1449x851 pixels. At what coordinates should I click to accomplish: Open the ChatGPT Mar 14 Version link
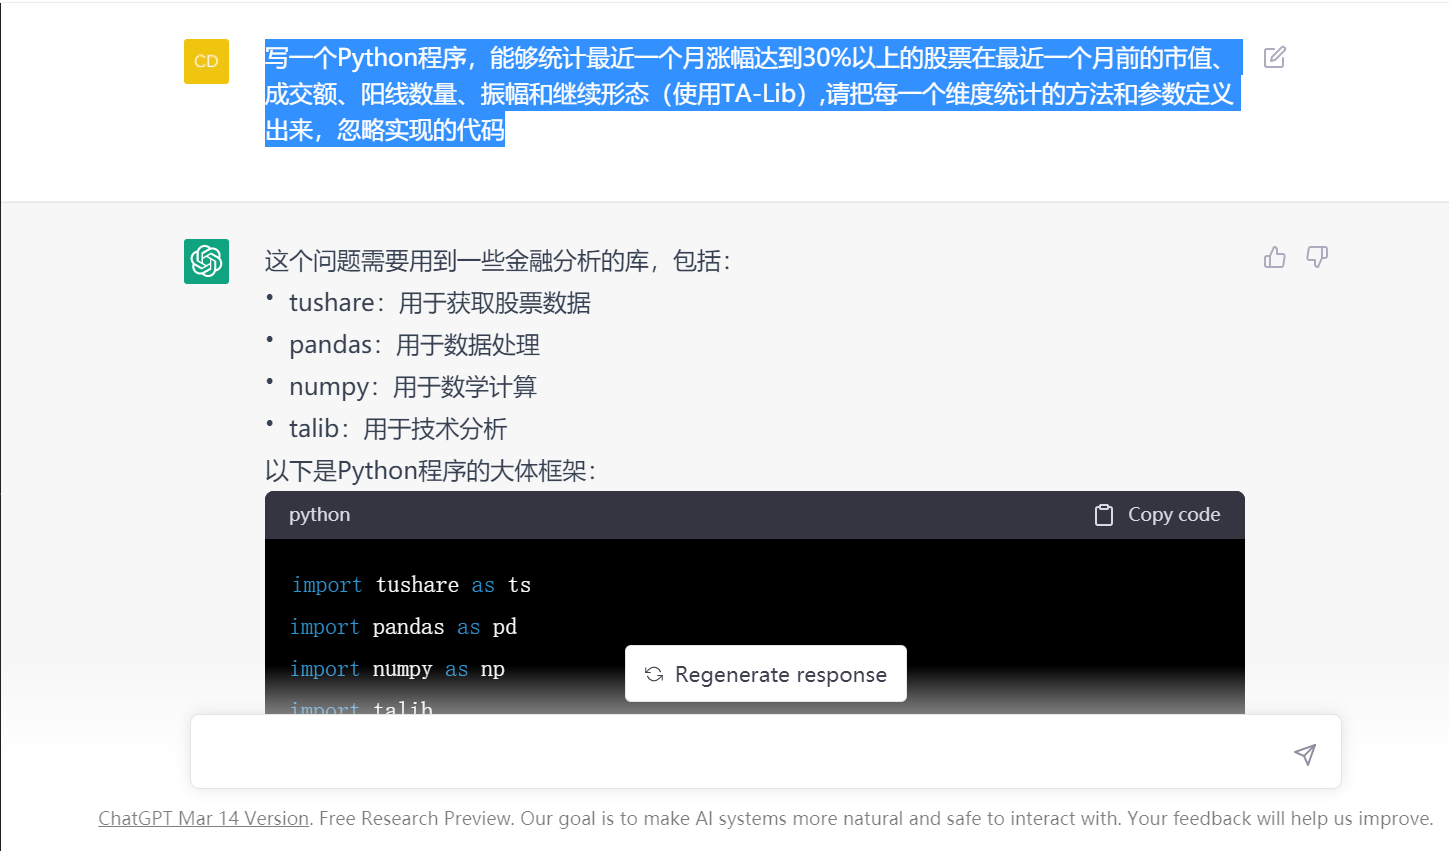pyautogui.click(x=203, y=818)
